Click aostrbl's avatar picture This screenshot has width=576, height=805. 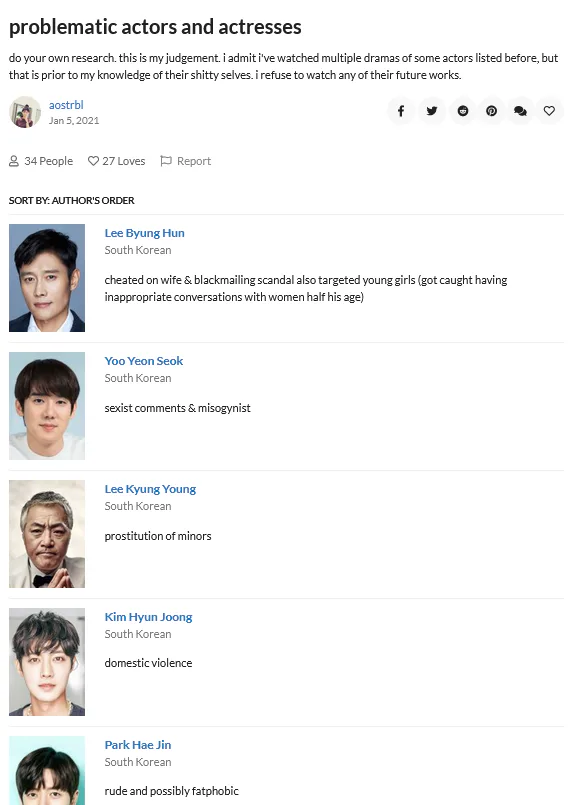(25, 112)
